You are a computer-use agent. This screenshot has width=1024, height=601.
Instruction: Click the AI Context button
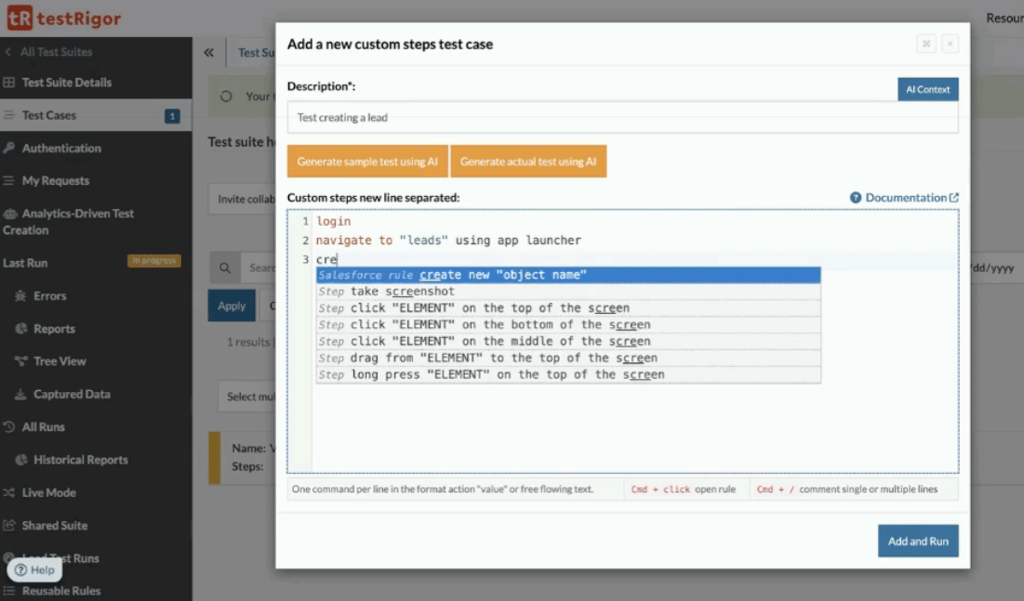927,89
